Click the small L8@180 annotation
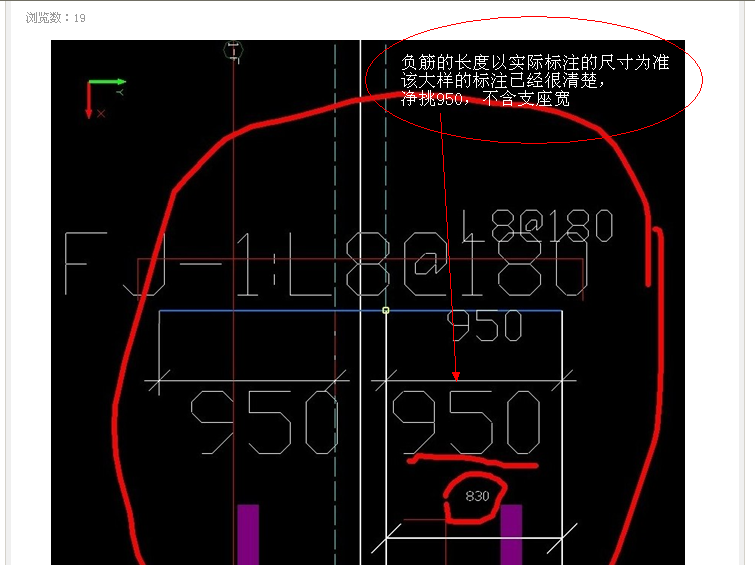 (x=537, y=226)
